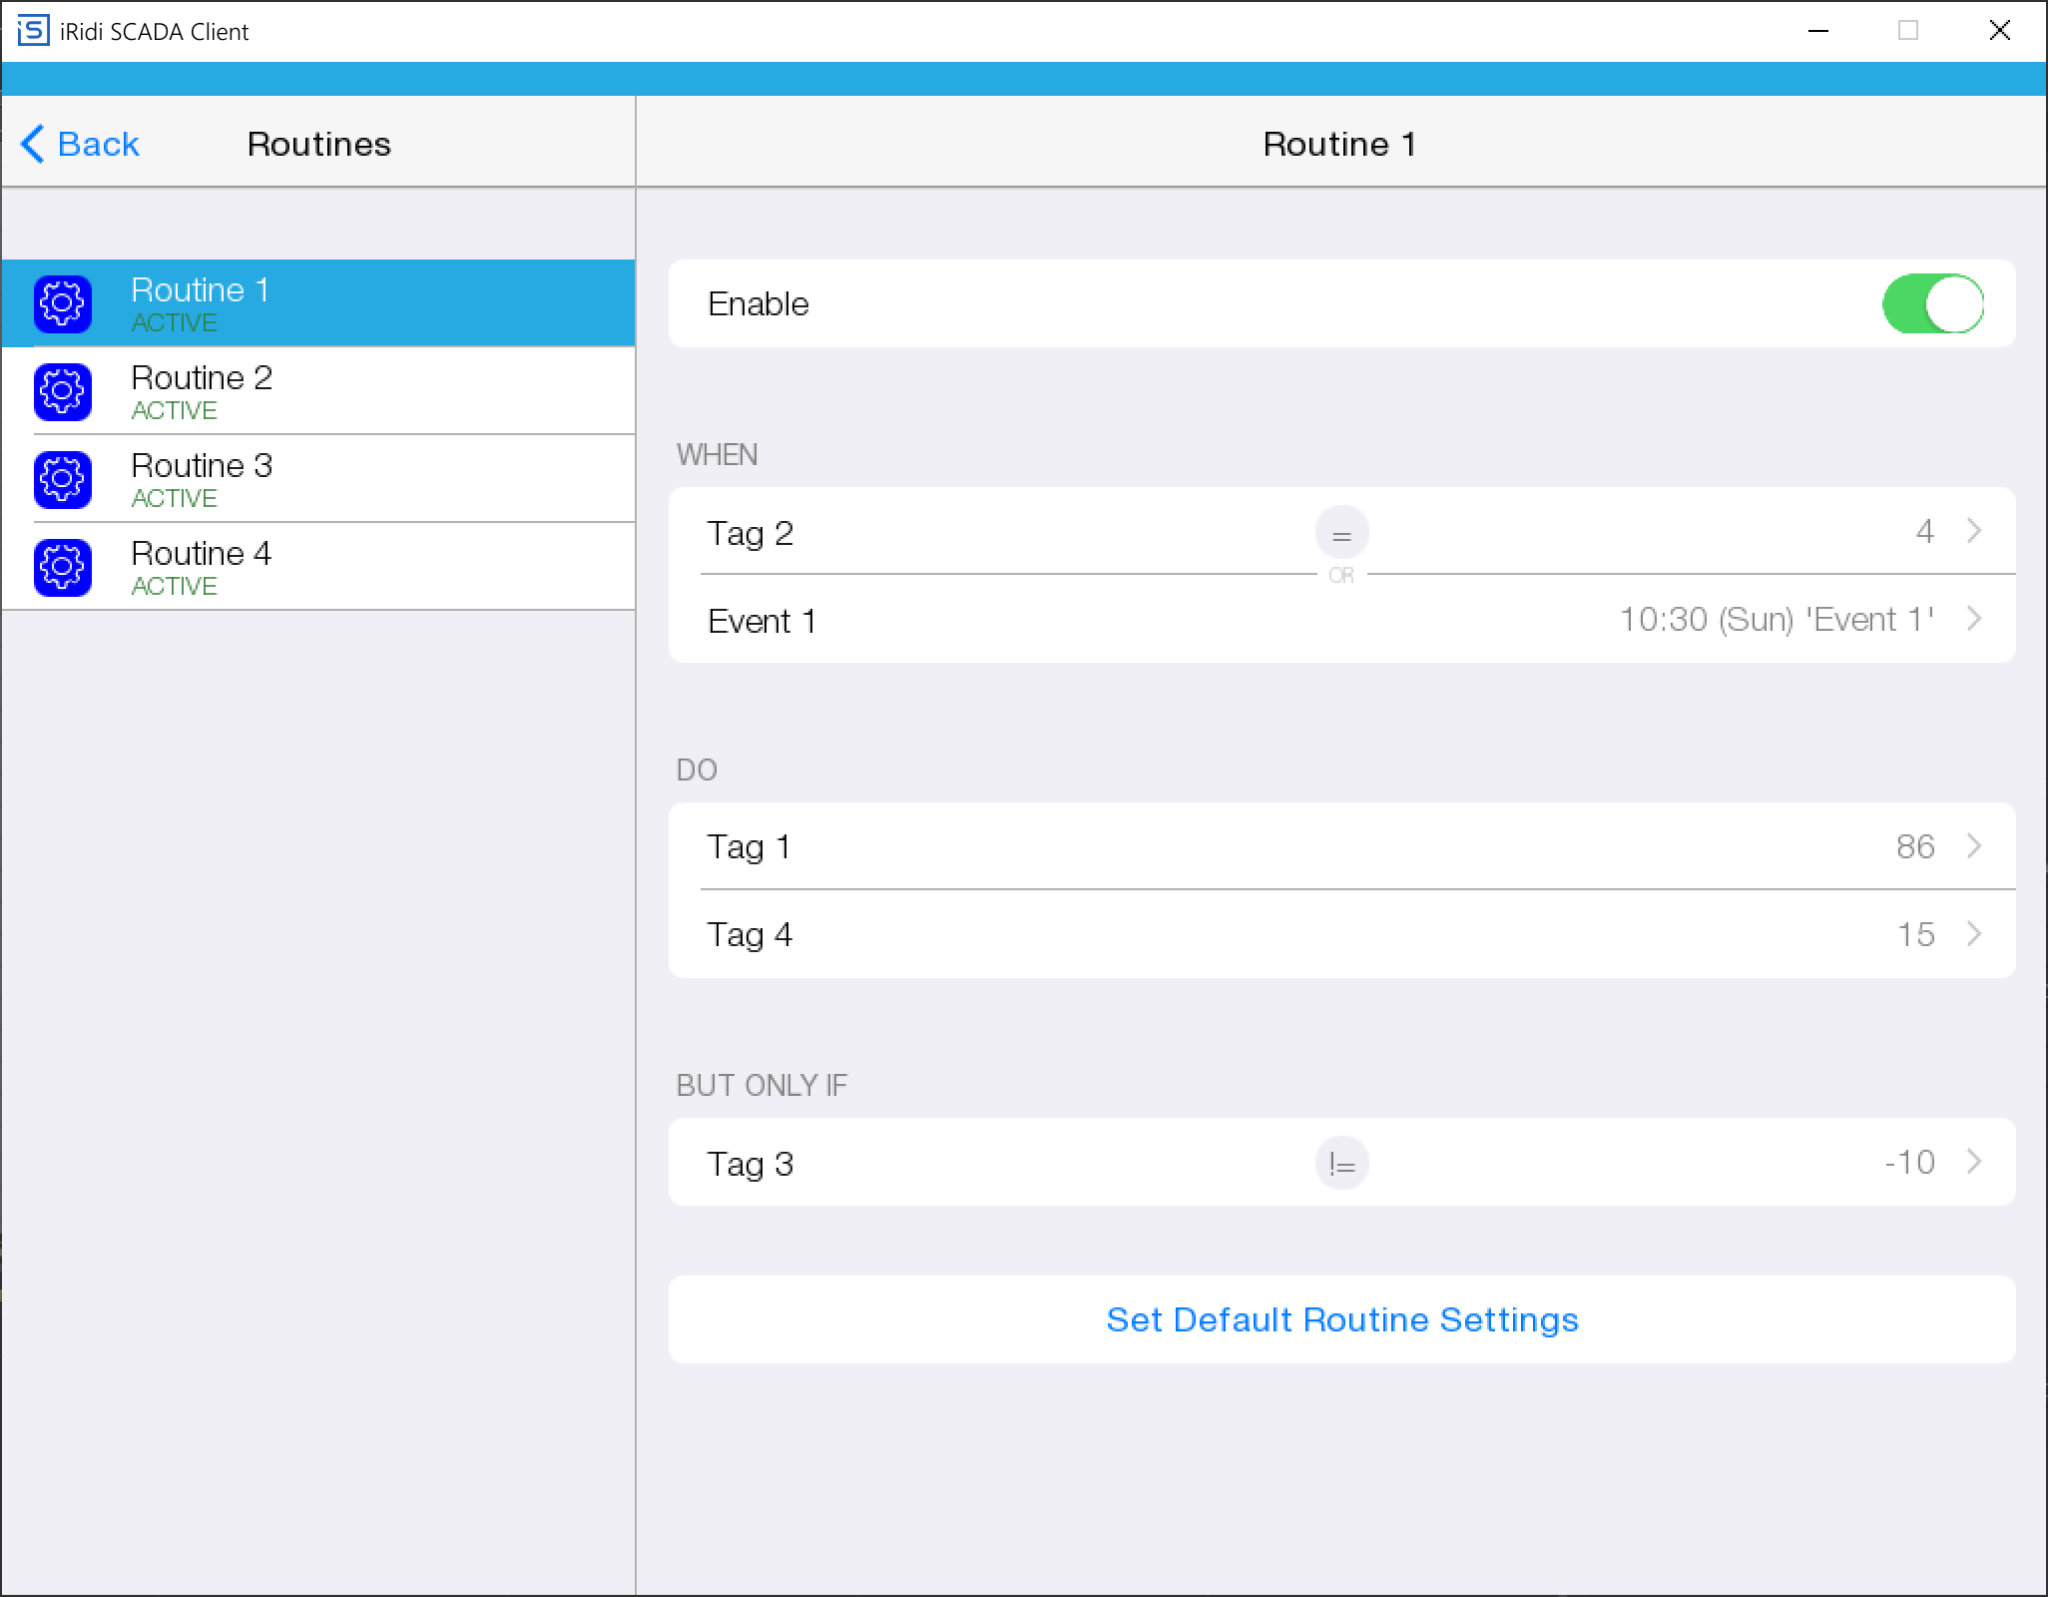Click the Routine 2 gear icon

pos(62,392)
